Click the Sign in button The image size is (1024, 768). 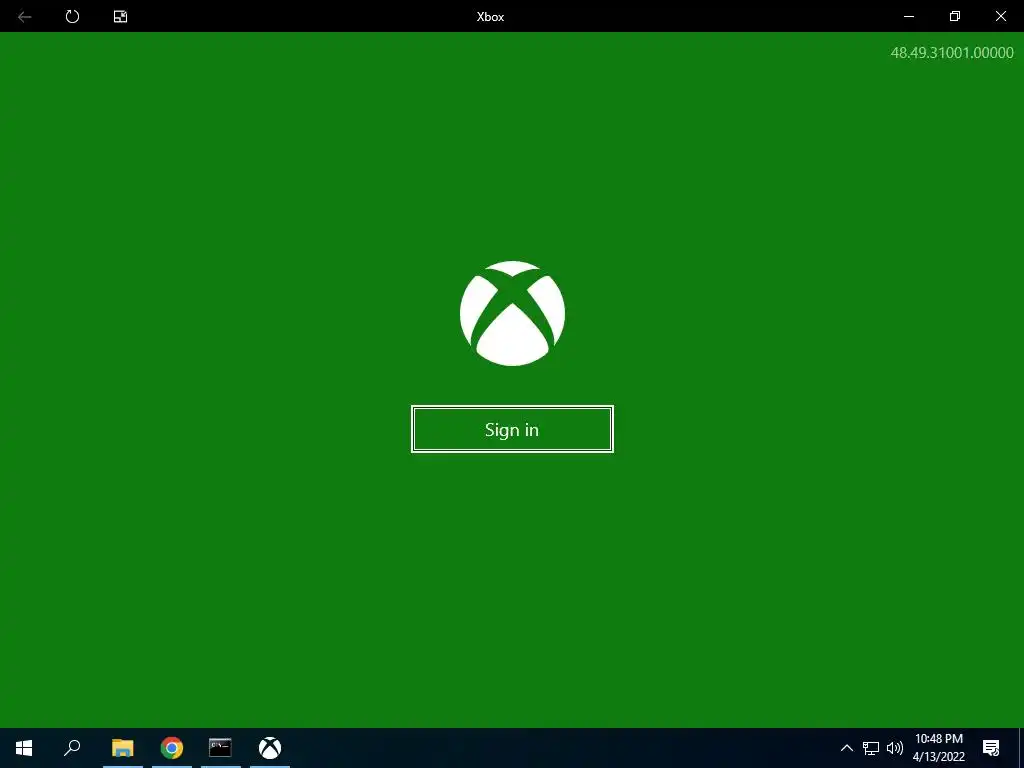coord(512,429)
